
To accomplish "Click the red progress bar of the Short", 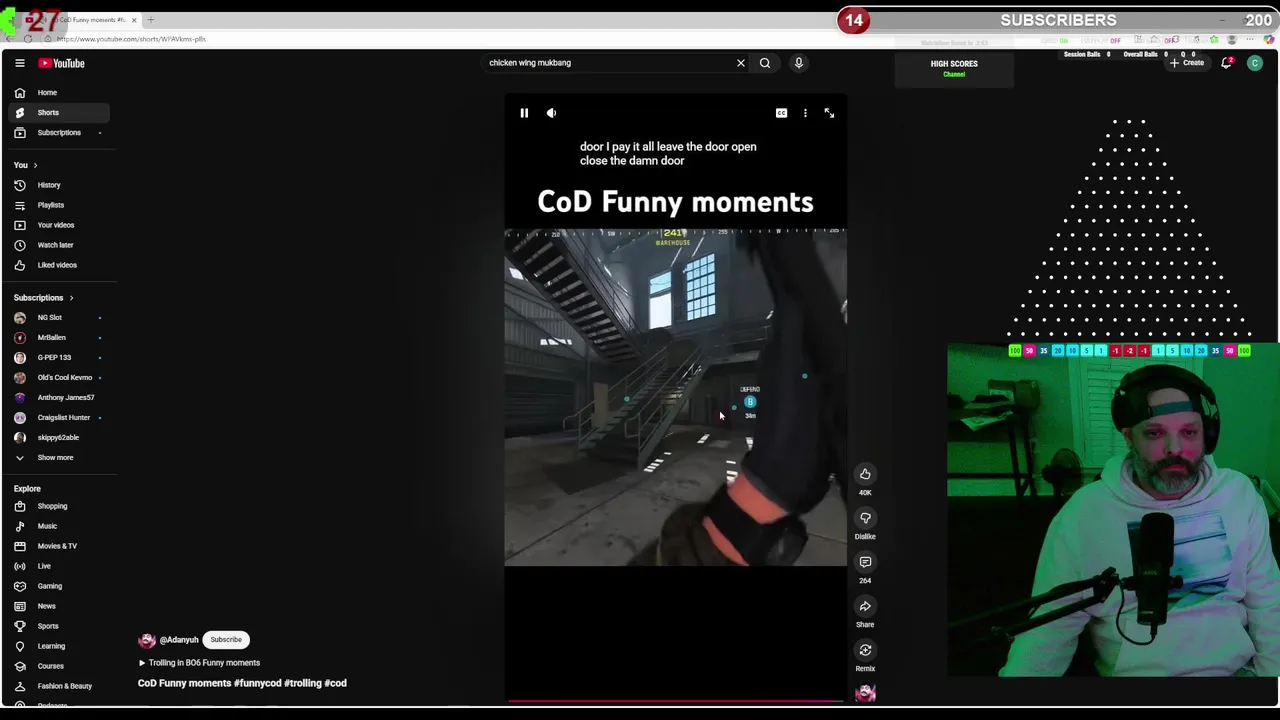I will pos(675,700).
